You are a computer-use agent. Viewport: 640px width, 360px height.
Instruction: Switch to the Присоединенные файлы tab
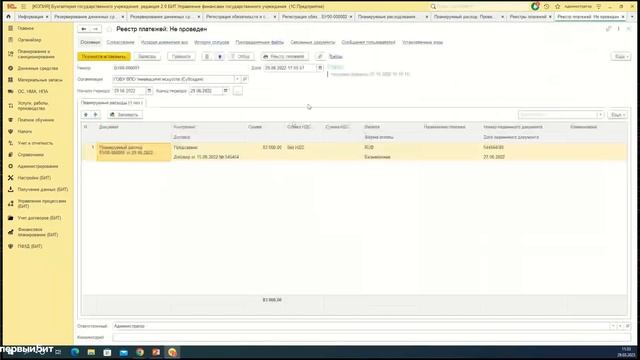(260, 42)
